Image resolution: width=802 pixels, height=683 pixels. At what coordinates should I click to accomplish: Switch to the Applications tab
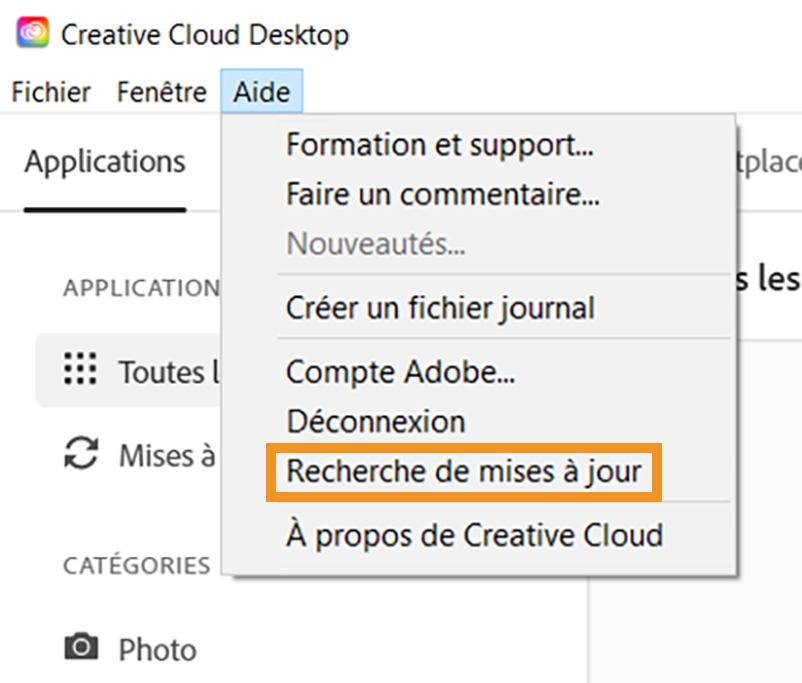103,162
